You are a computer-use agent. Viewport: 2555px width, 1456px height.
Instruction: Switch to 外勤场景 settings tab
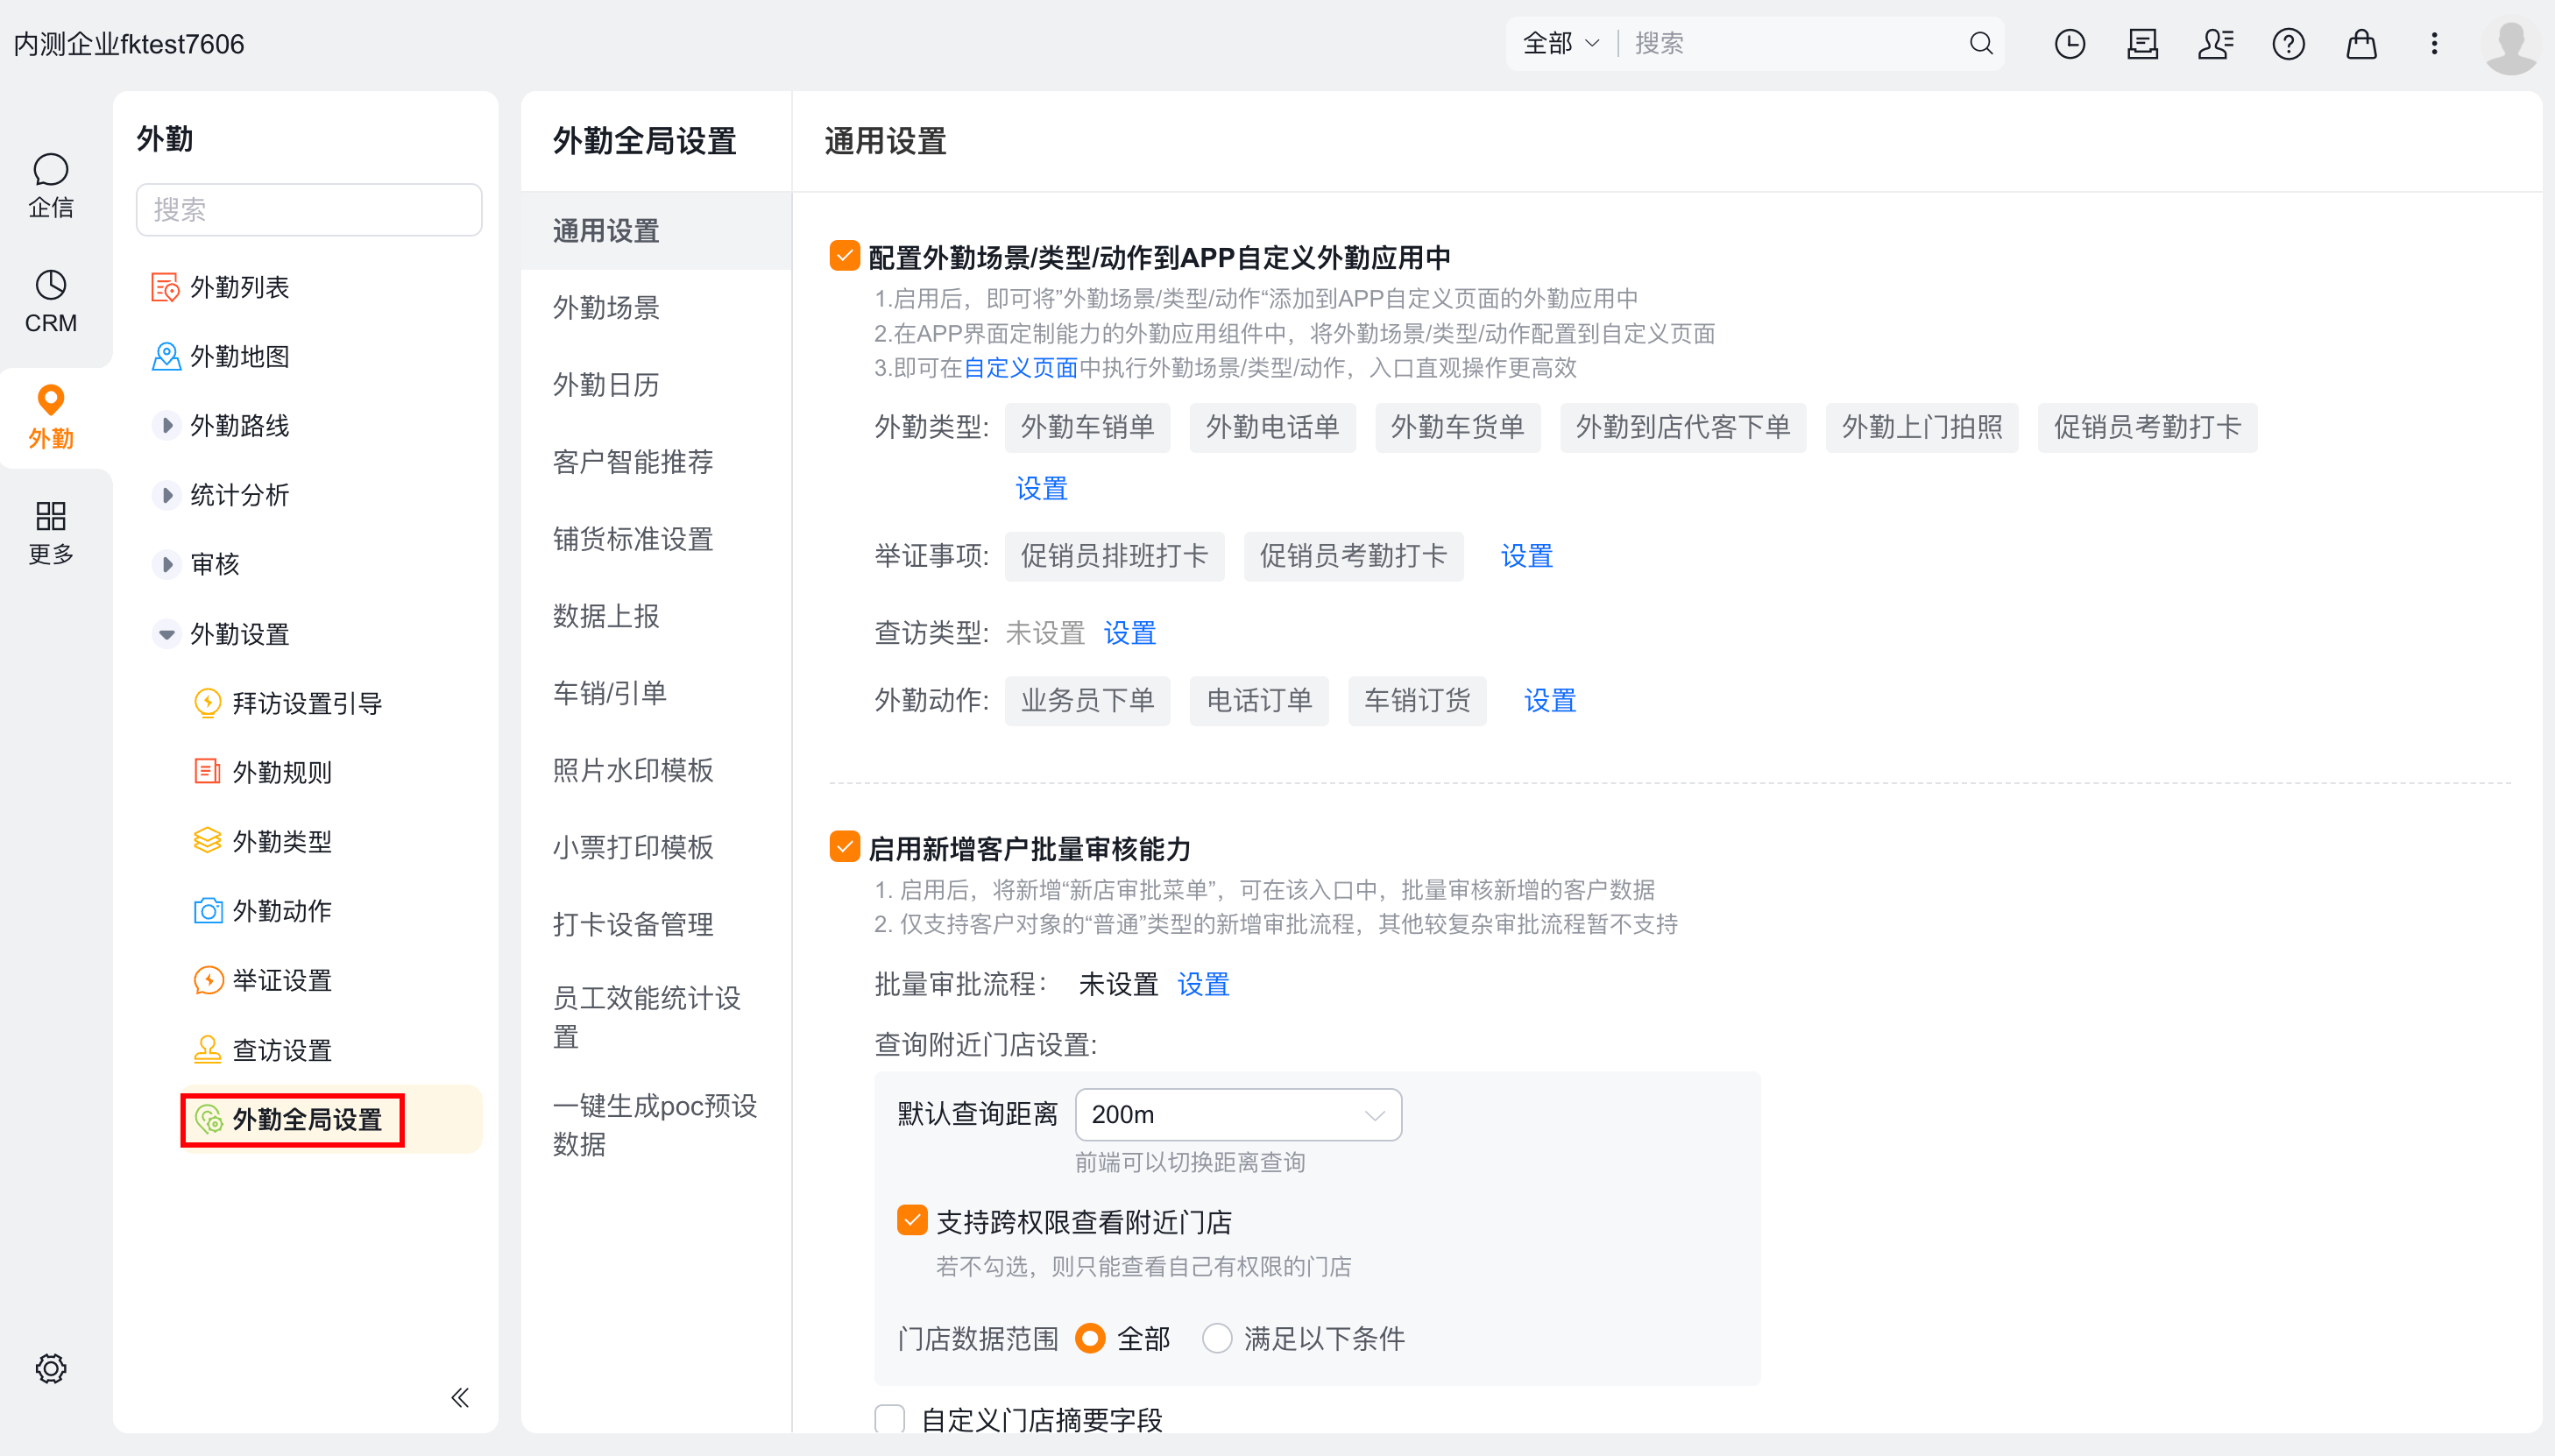click(656, 308)
